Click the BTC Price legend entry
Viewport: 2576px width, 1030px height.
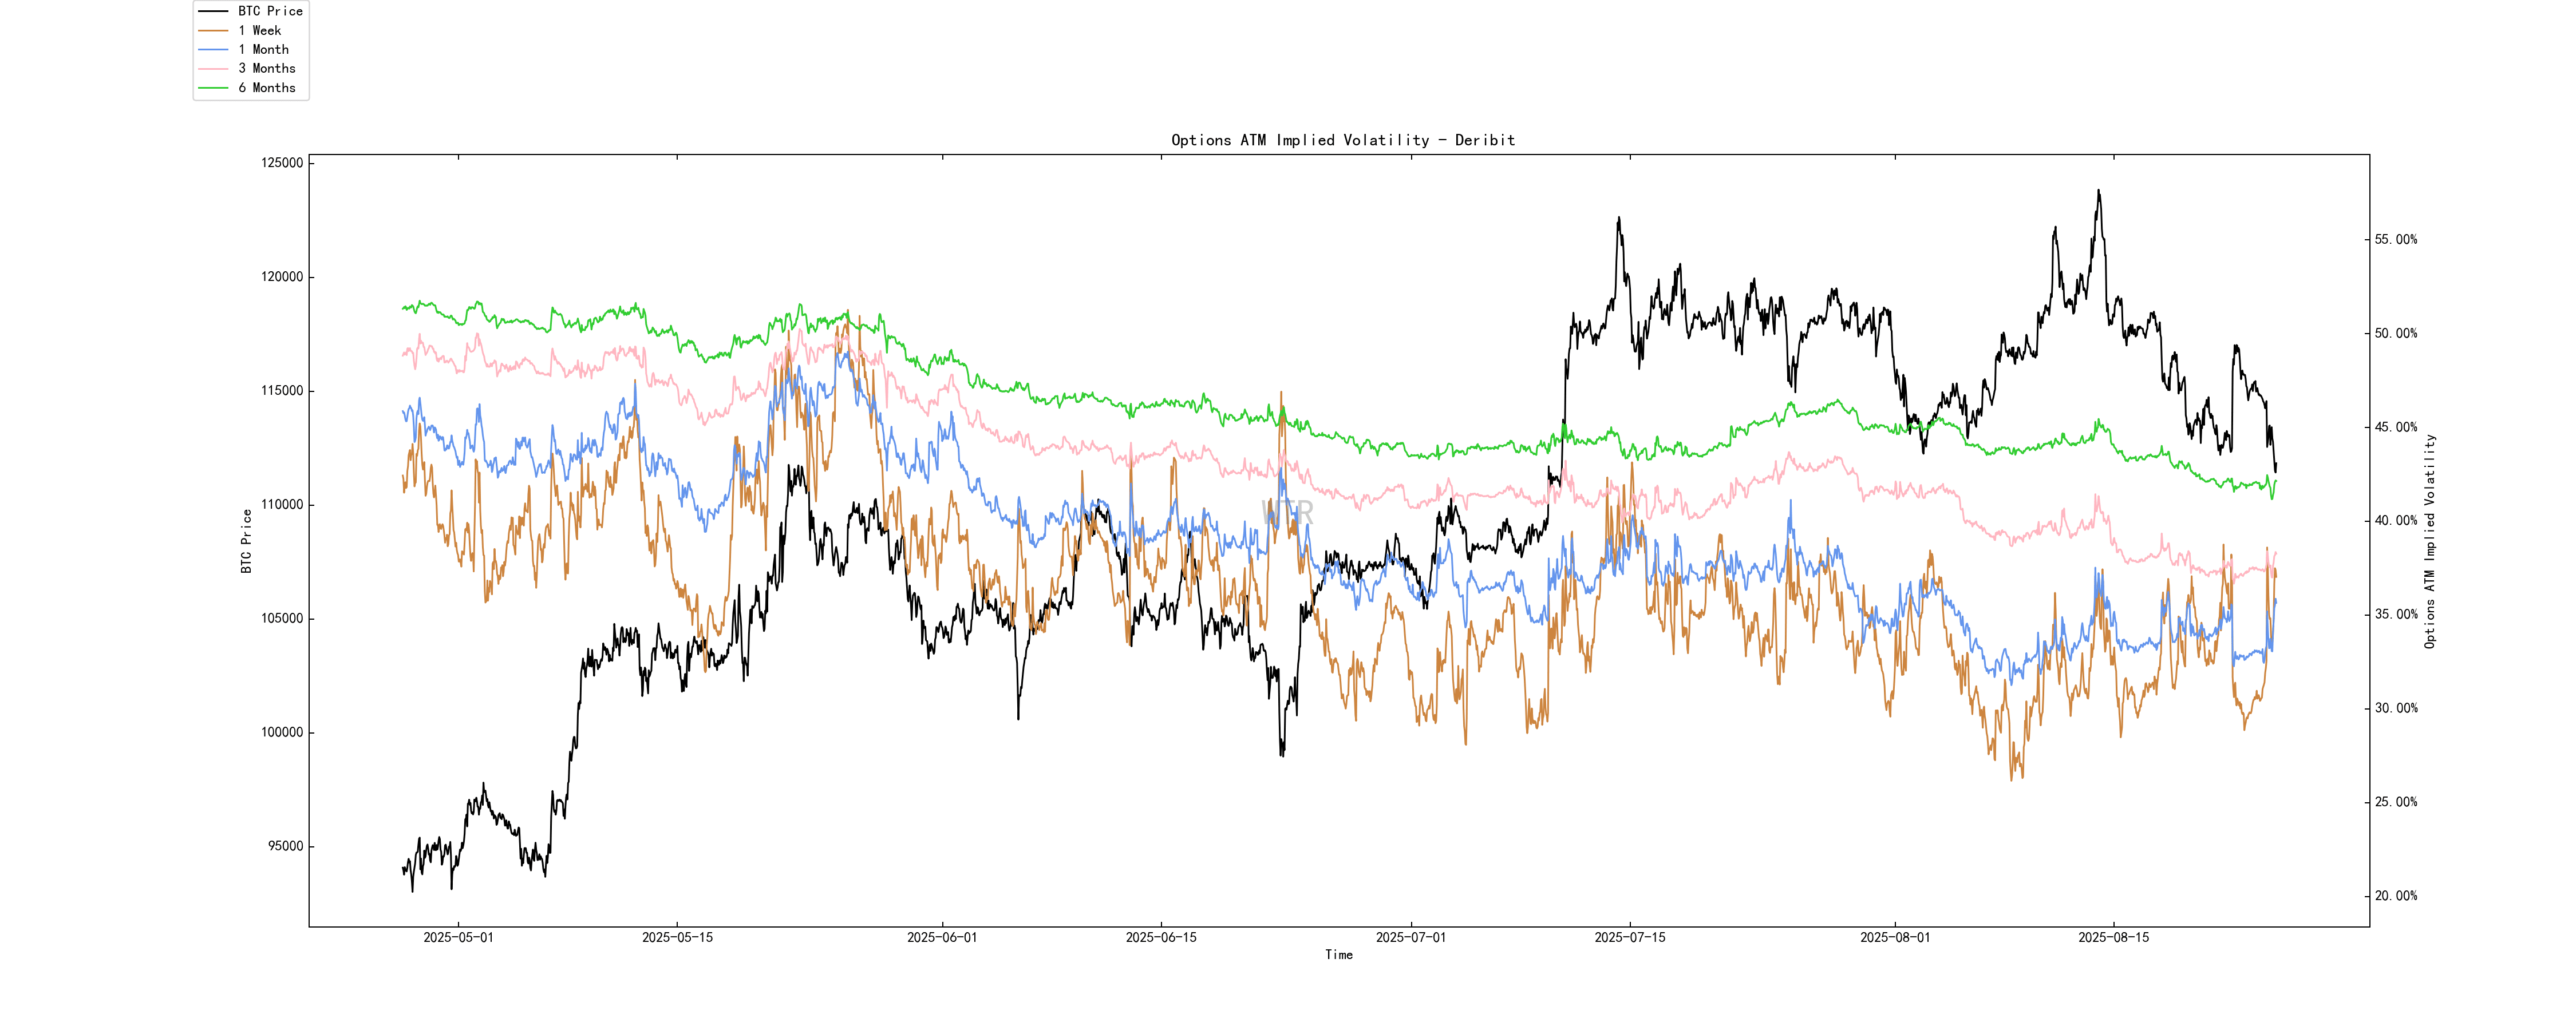click(270, 11)
